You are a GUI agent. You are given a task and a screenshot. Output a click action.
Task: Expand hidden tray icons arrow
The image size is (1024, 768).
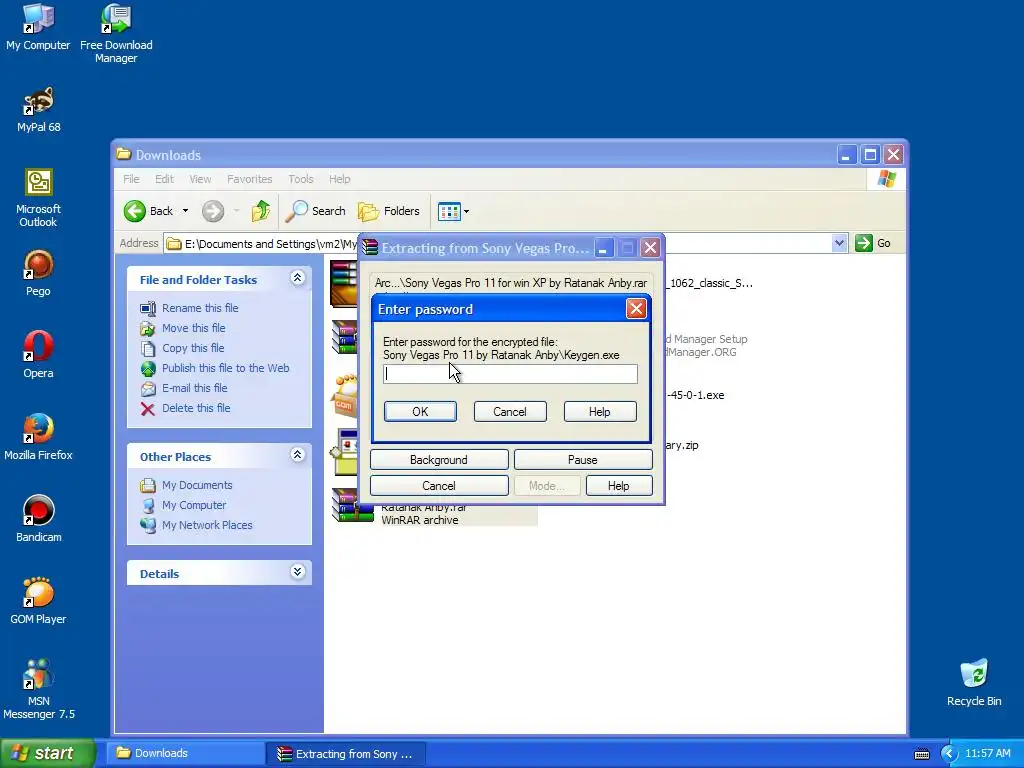949,754
